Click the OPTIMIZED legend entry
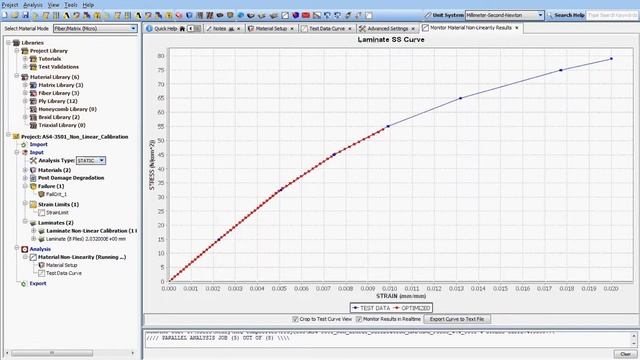Image resolution: width=640 pixels, height=360 pixels. pyautogui.click(x=412, y=308)
